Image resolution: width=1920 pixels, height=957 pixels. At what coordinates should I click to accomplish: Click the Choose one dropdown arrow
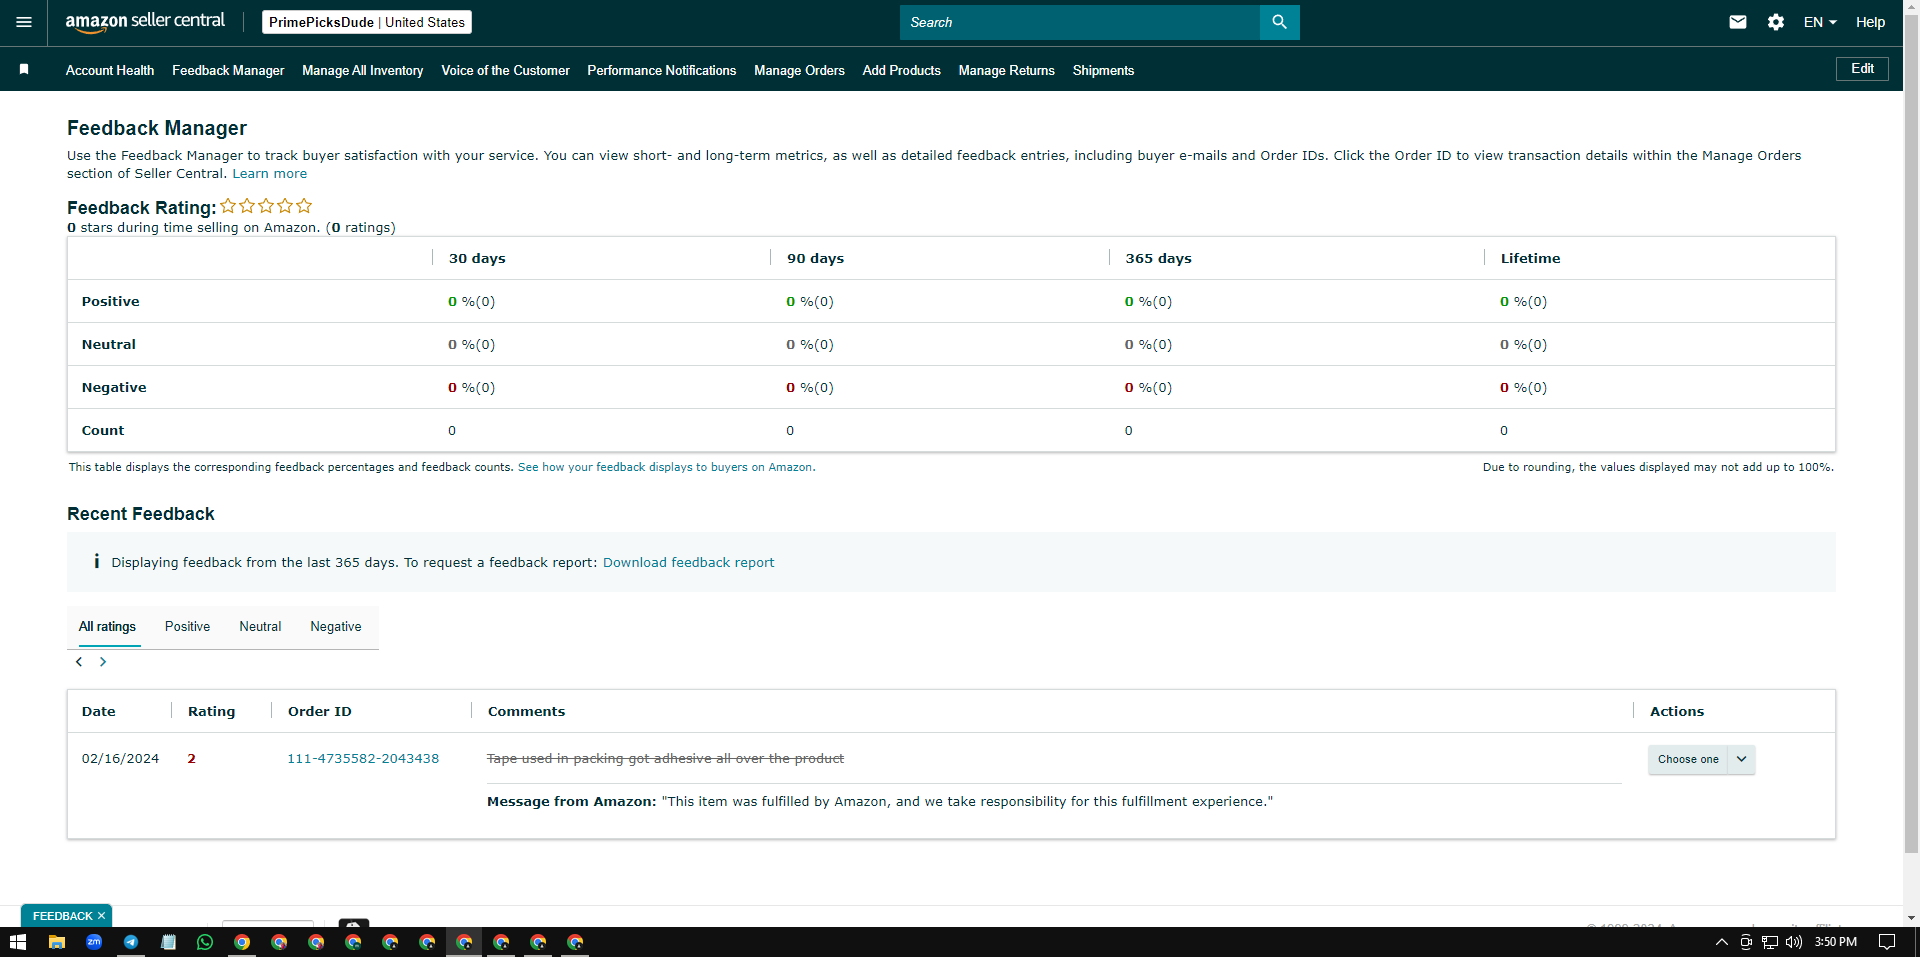[1741, 759]
